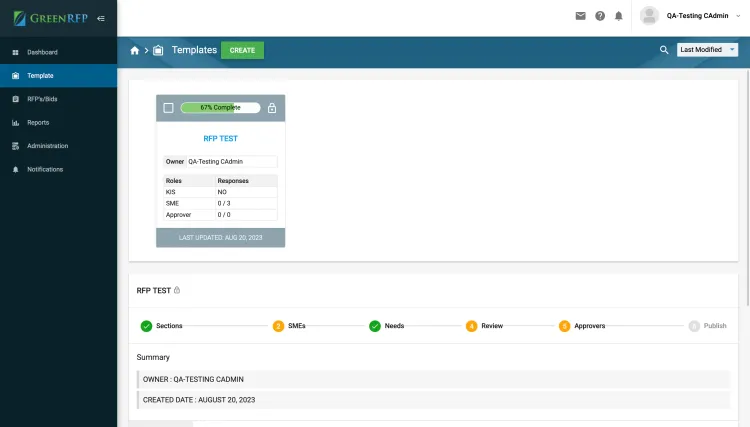Open the QA-Testing CAdmin account dropdown arrow

[738, 16]
